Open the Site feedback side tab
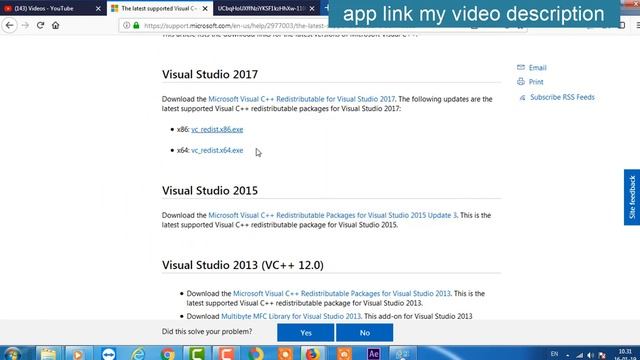The width and height of the screenshot is (640, 360). tap(632, 197)
